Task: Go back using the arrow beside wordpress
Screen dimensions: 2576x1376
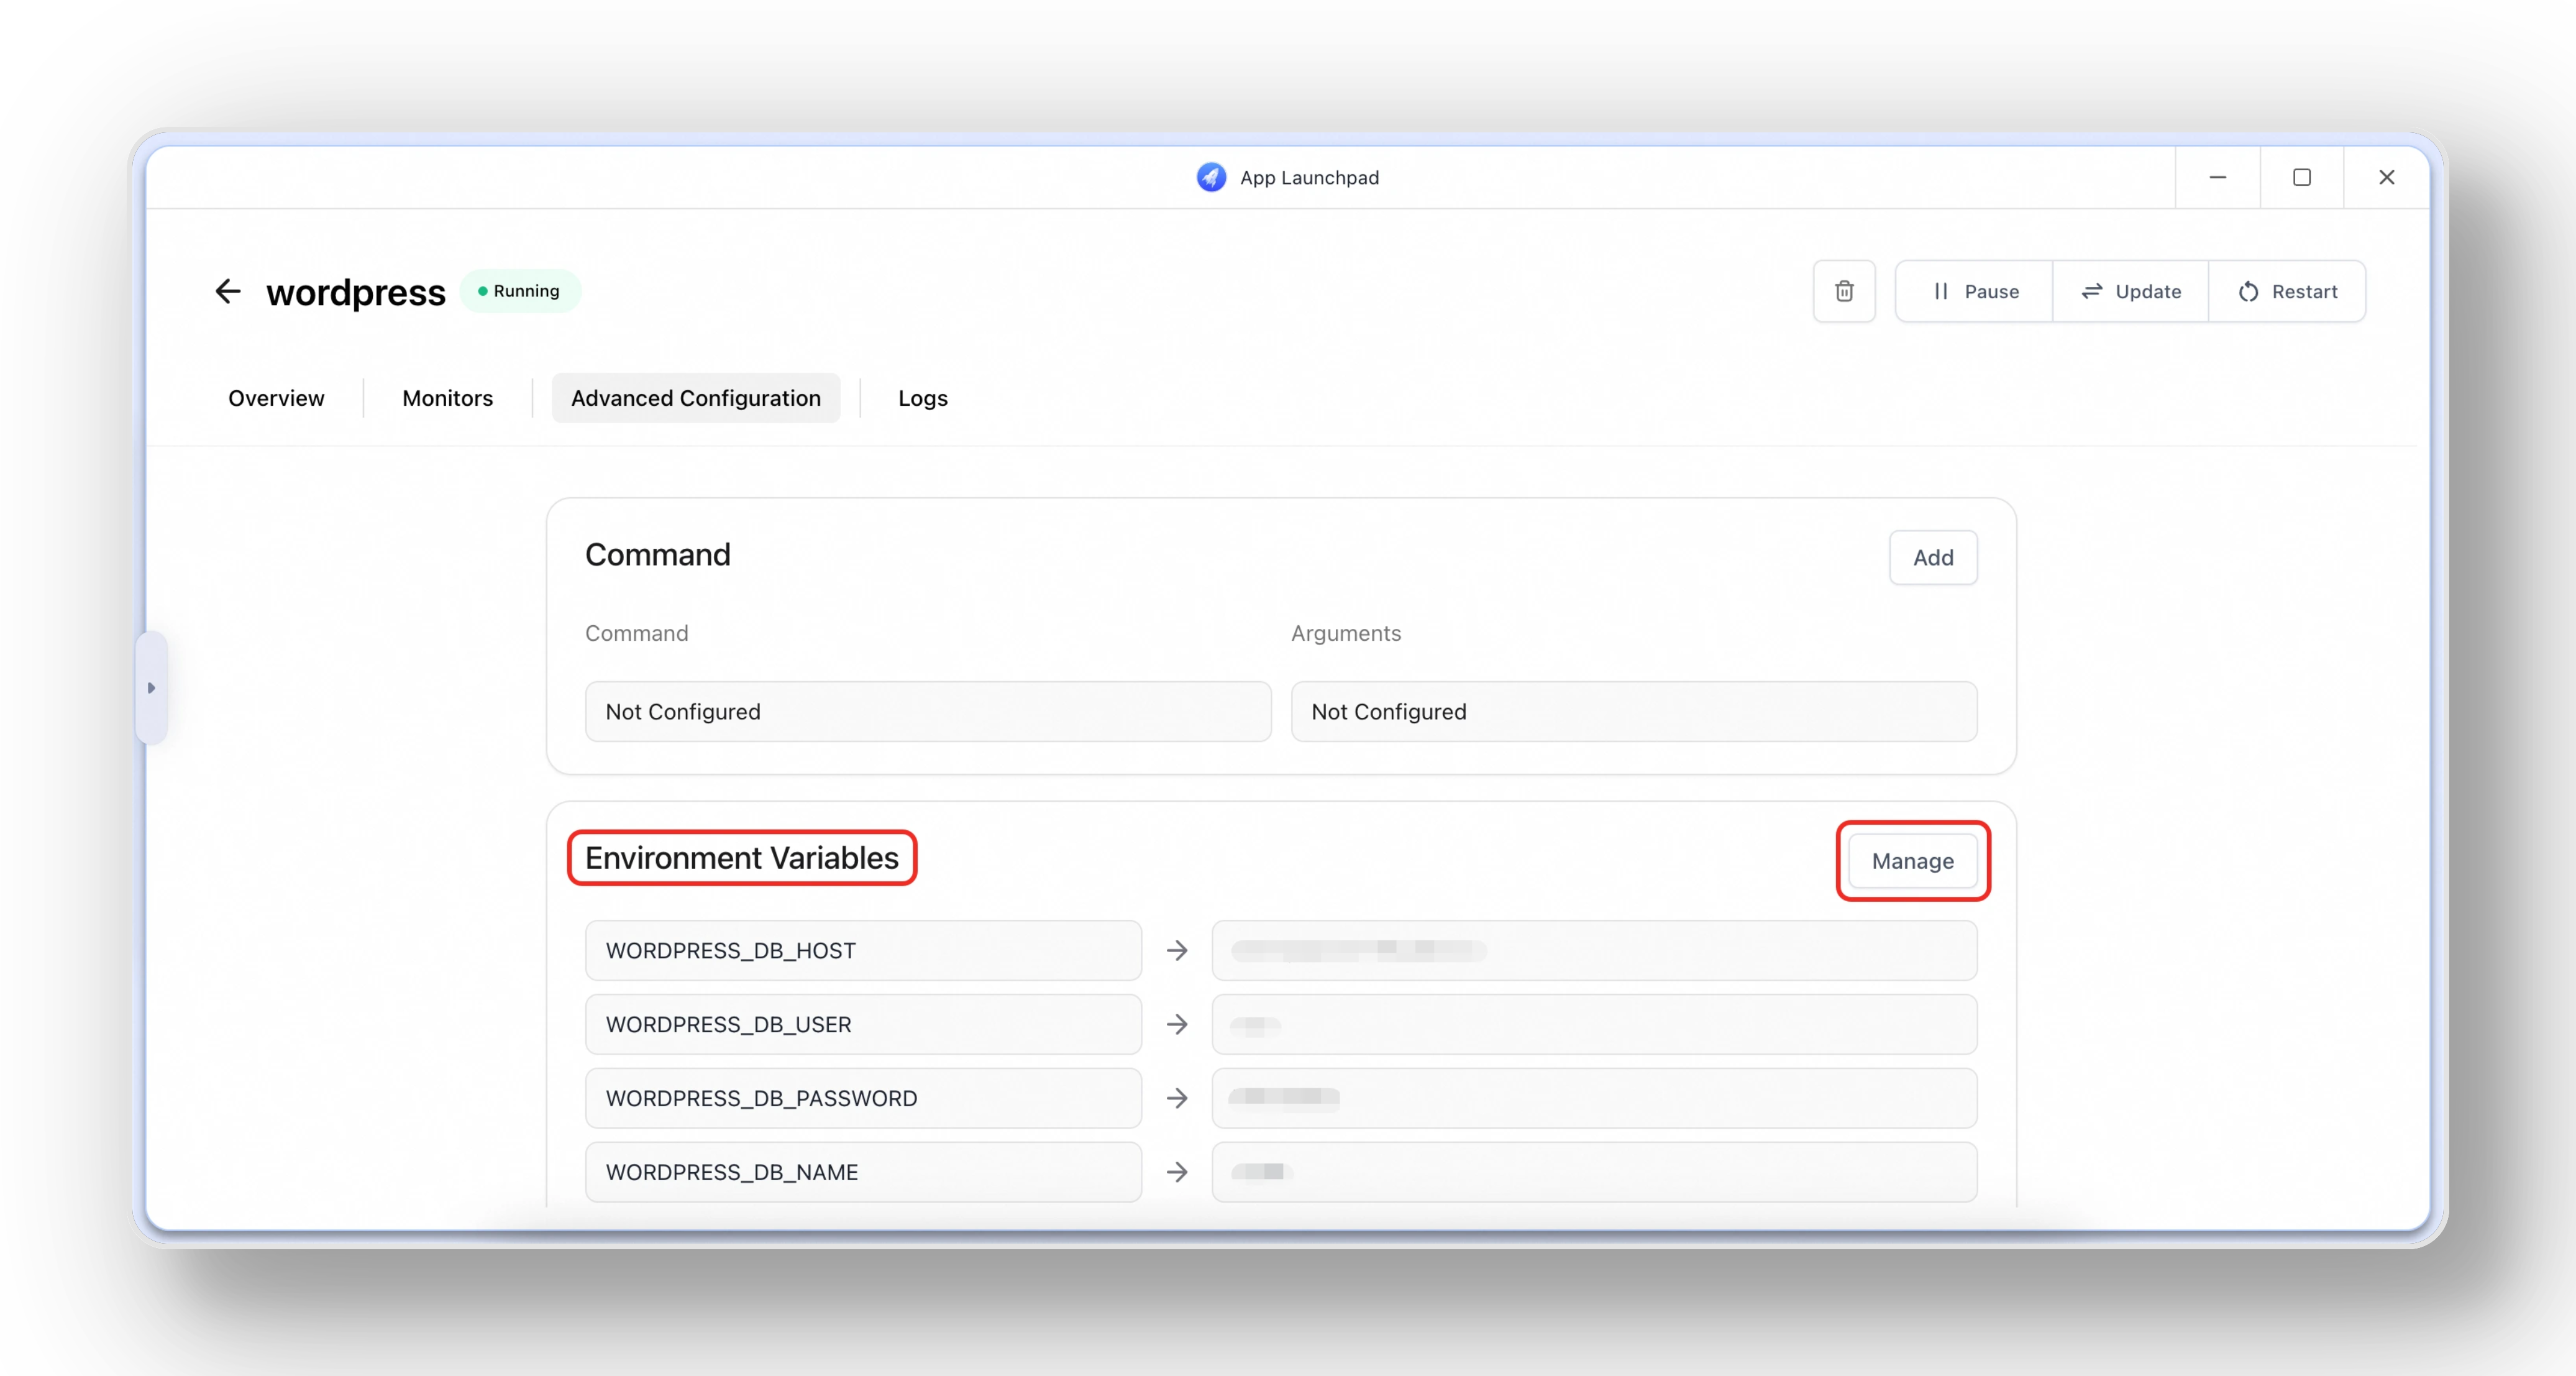Action: (x=228, y=291)
